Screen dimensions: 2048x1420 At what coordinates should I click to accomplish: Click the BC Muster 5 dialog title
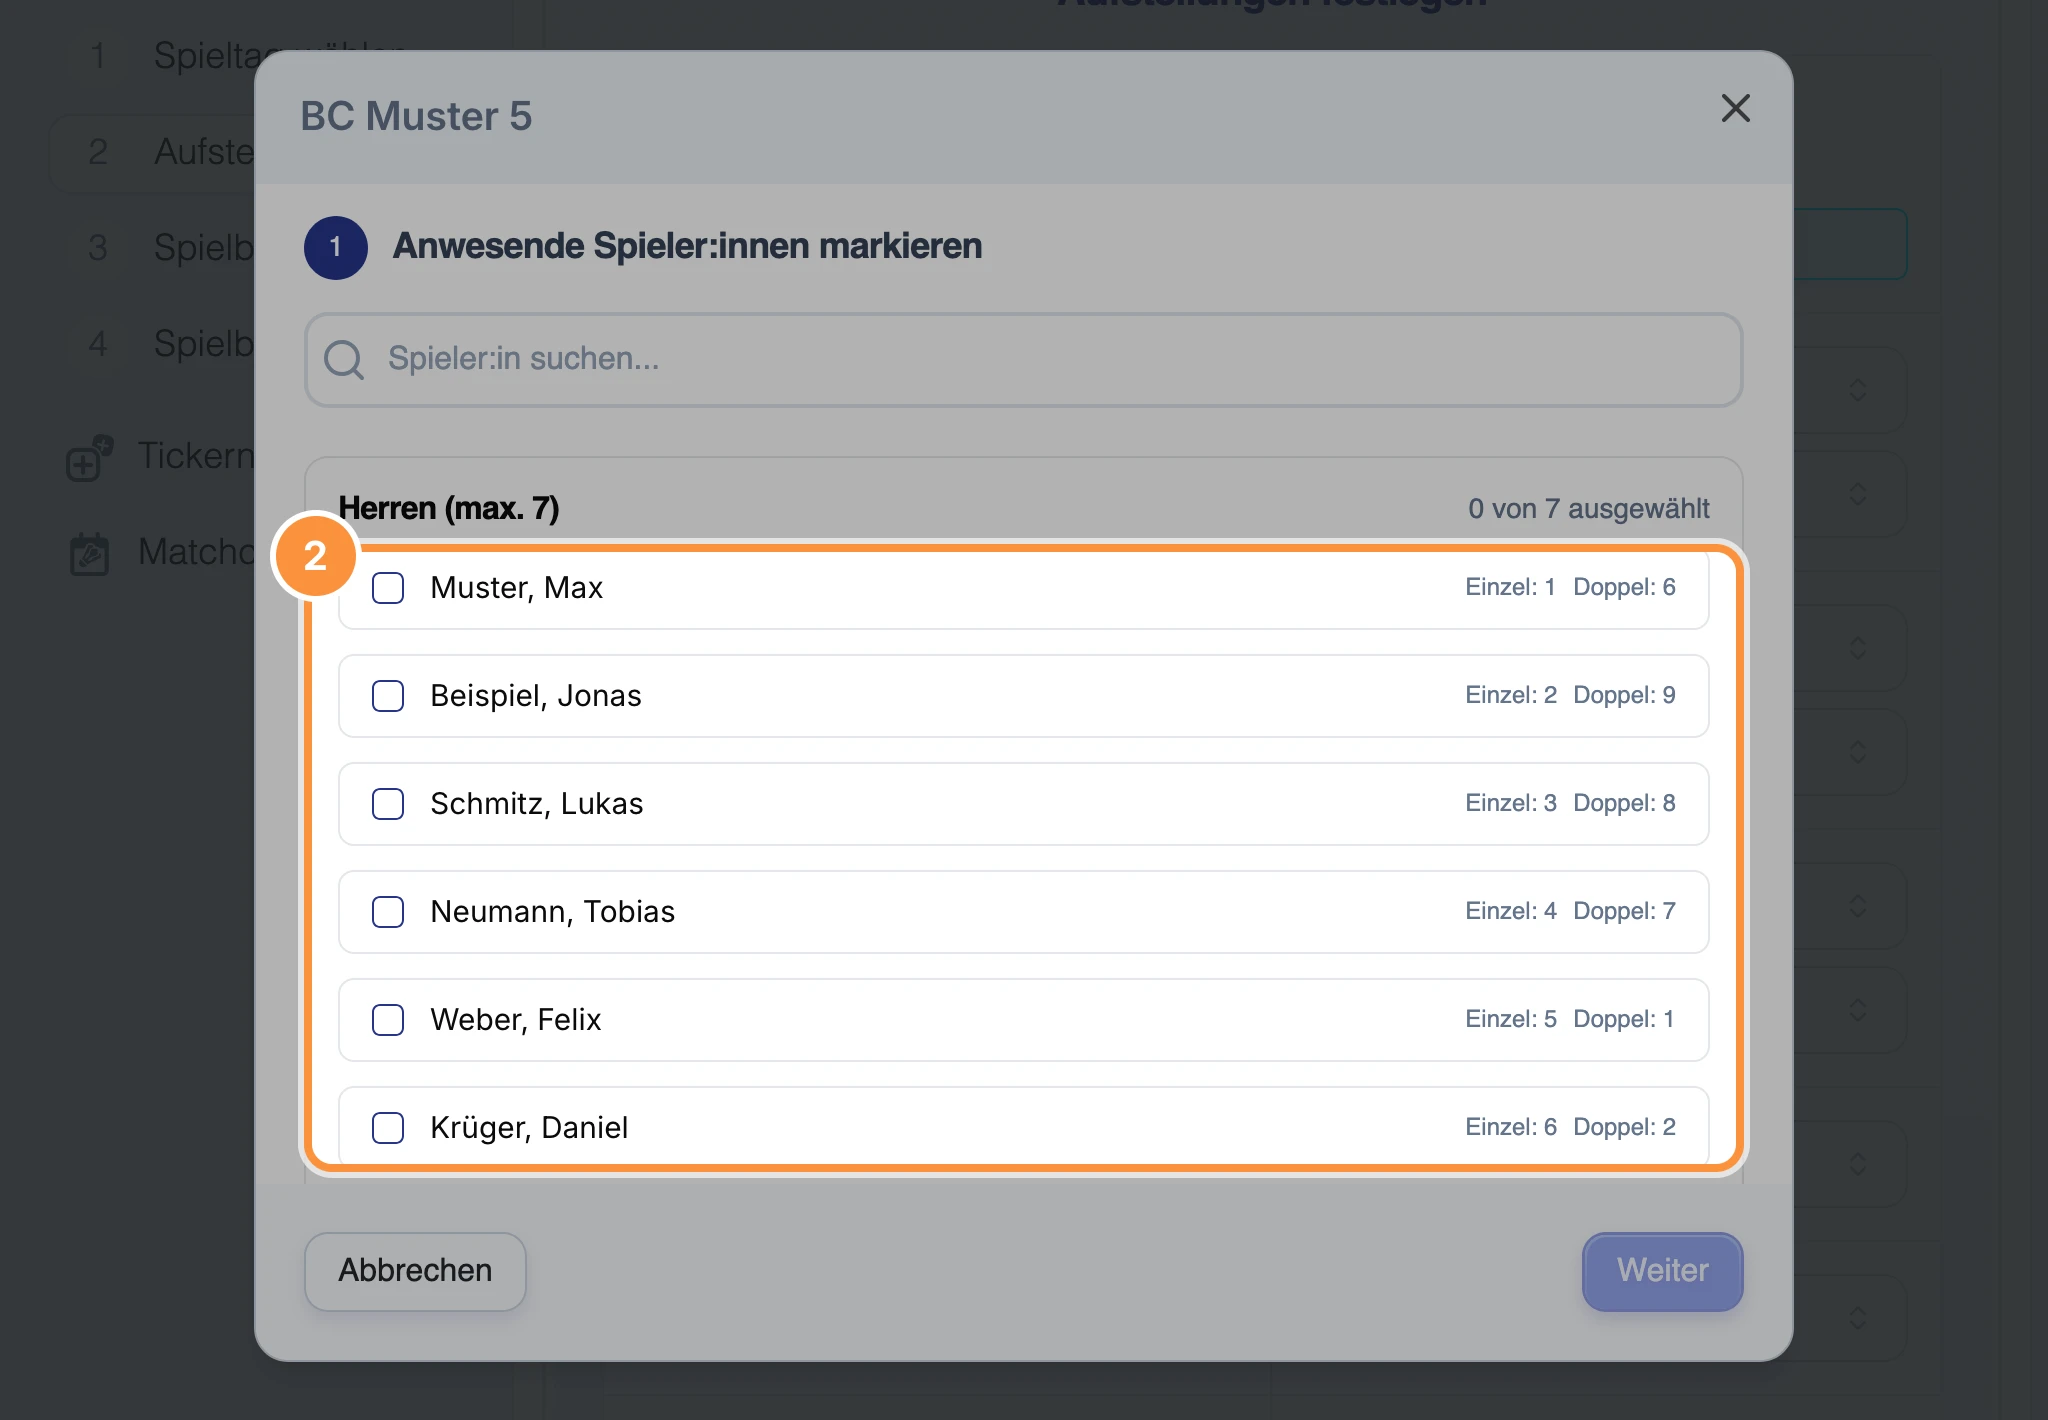[416, 116]
